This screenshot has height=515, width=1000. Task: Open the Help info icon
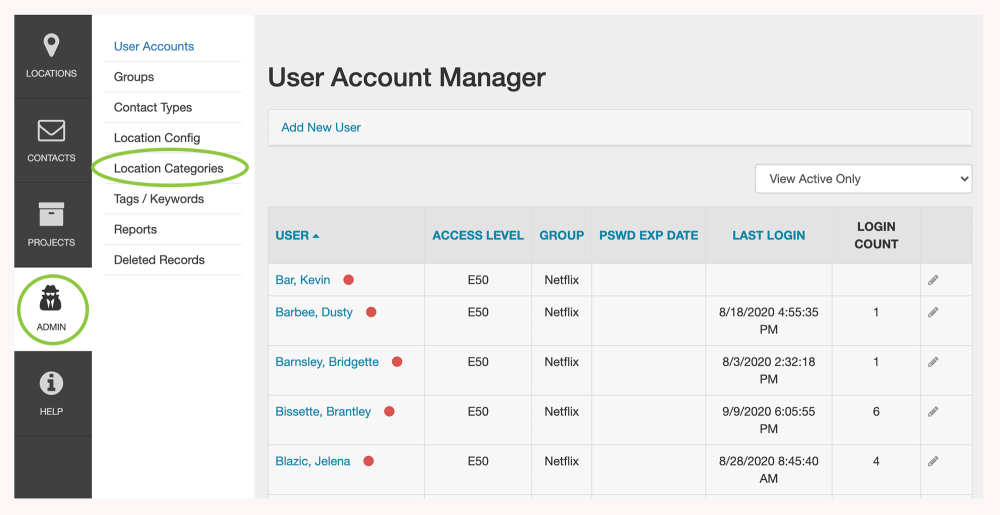tap(51, 384)
